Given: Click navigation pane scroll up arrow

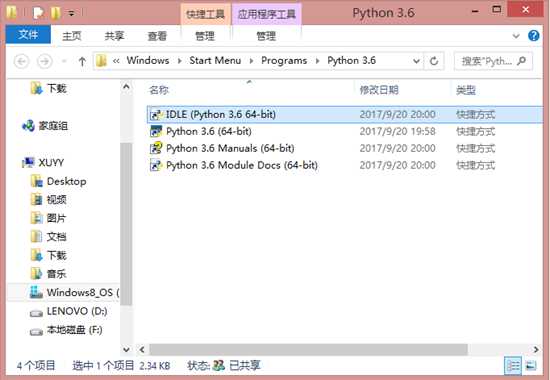Looking at the screenshot, I should pos(126,87).
